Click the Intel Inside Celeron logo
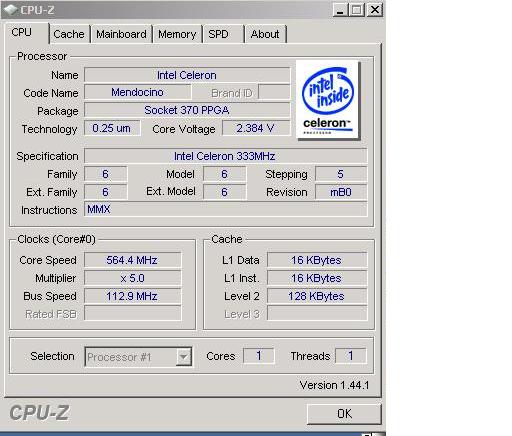The height and width of the screenshot is (436, 512). (328, 100)
